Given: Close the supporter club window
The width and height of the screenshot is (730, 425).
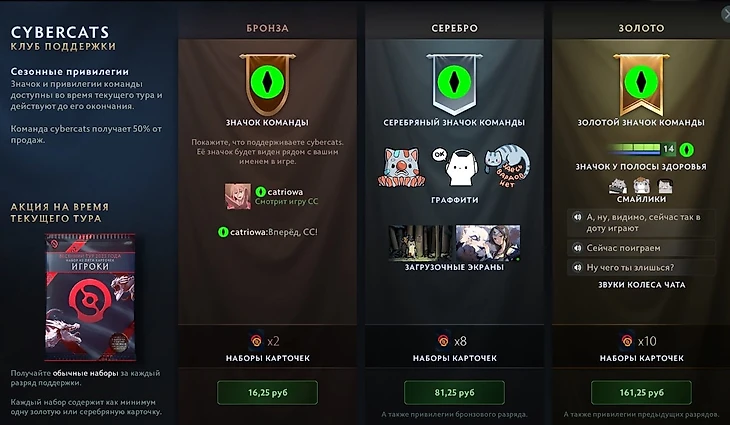Looking at the screenshot, I should [726, 14].
